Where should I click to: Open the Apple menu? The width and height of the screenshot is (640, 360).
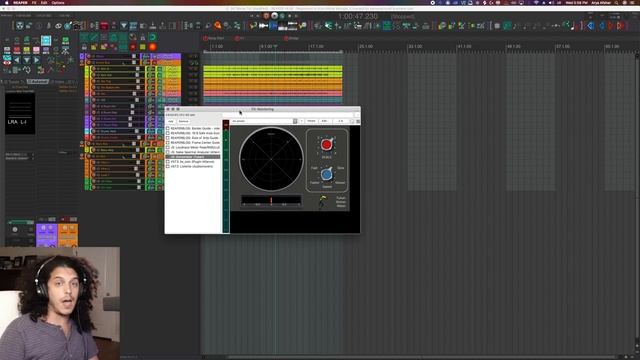(x=7, y=2)
